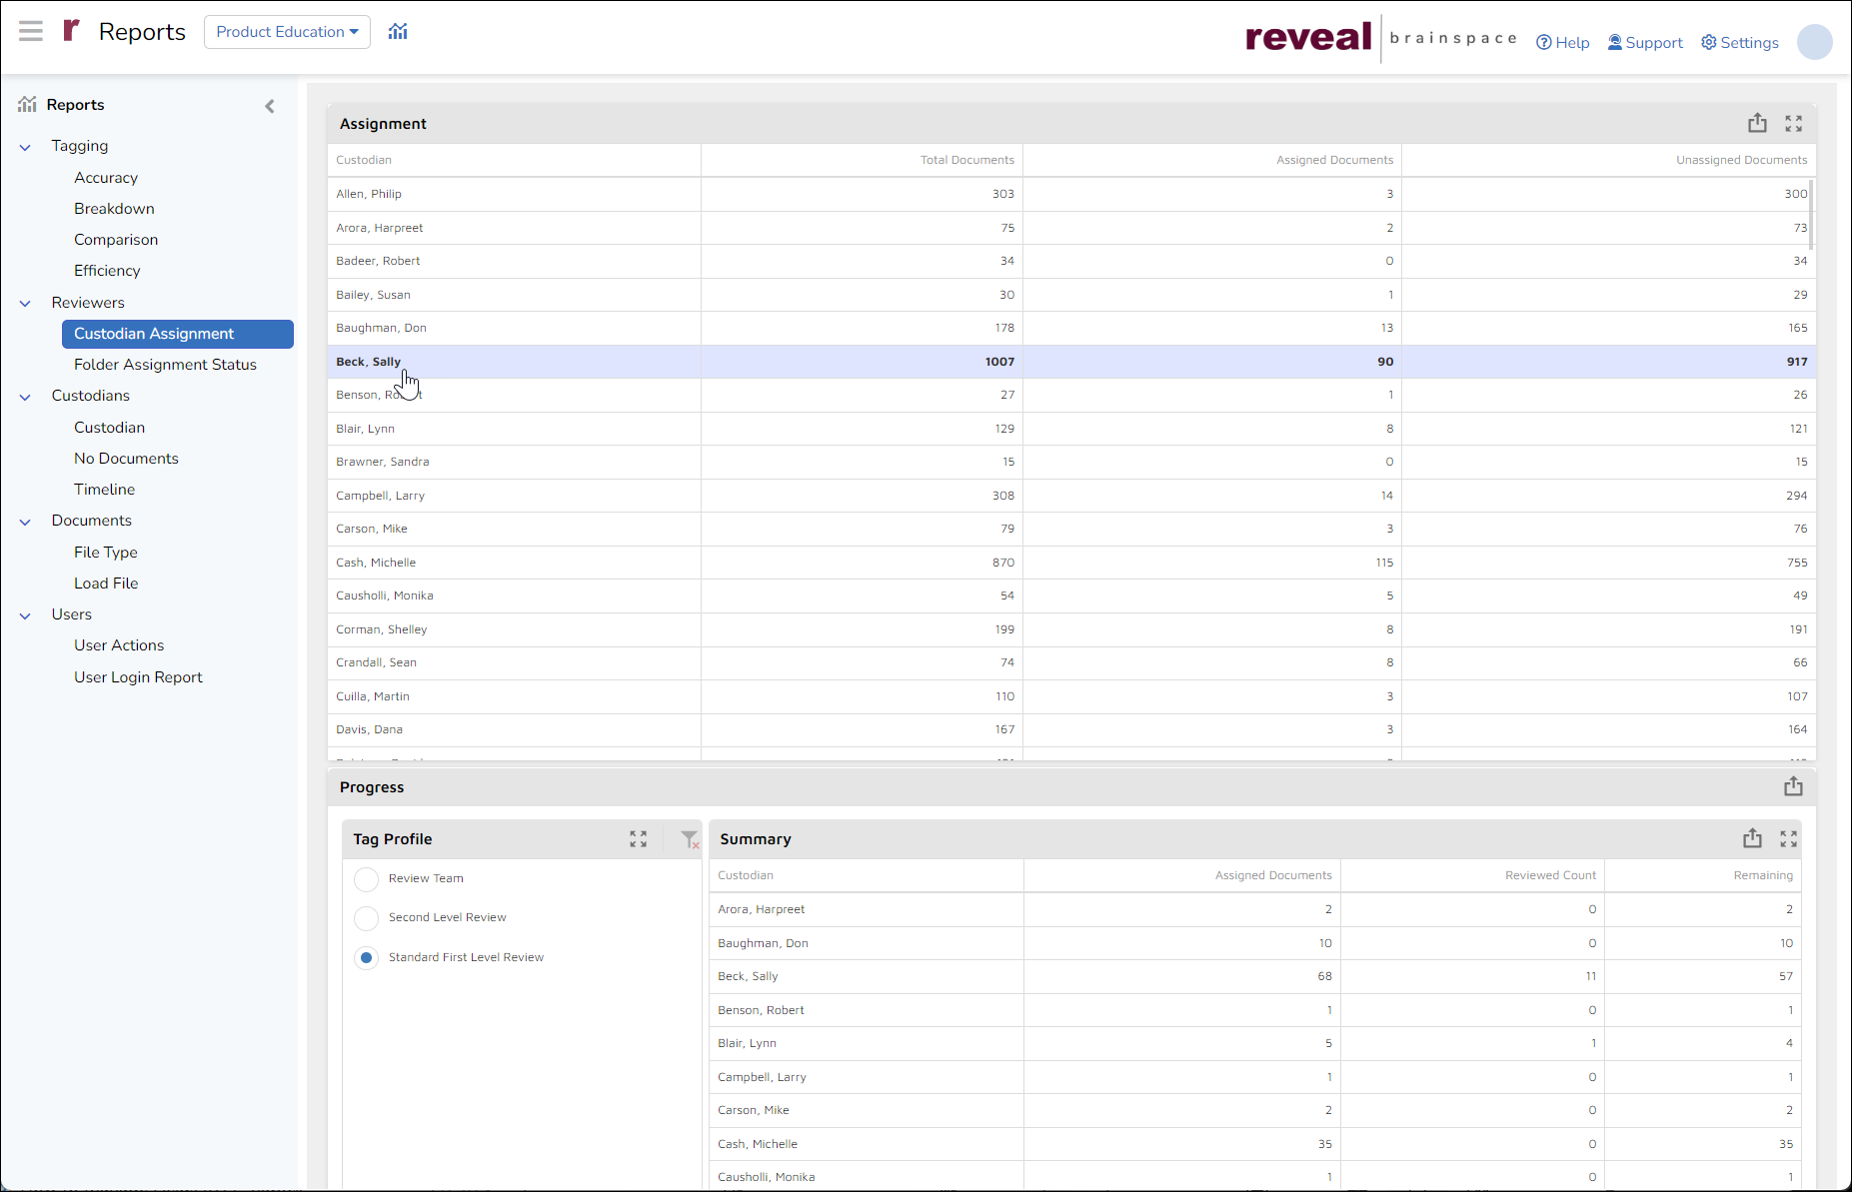Image resolution: width=1852 pixels, height=1192 pixels.
Task: Open the Efficiency report
Action: [x=107, y=270]
